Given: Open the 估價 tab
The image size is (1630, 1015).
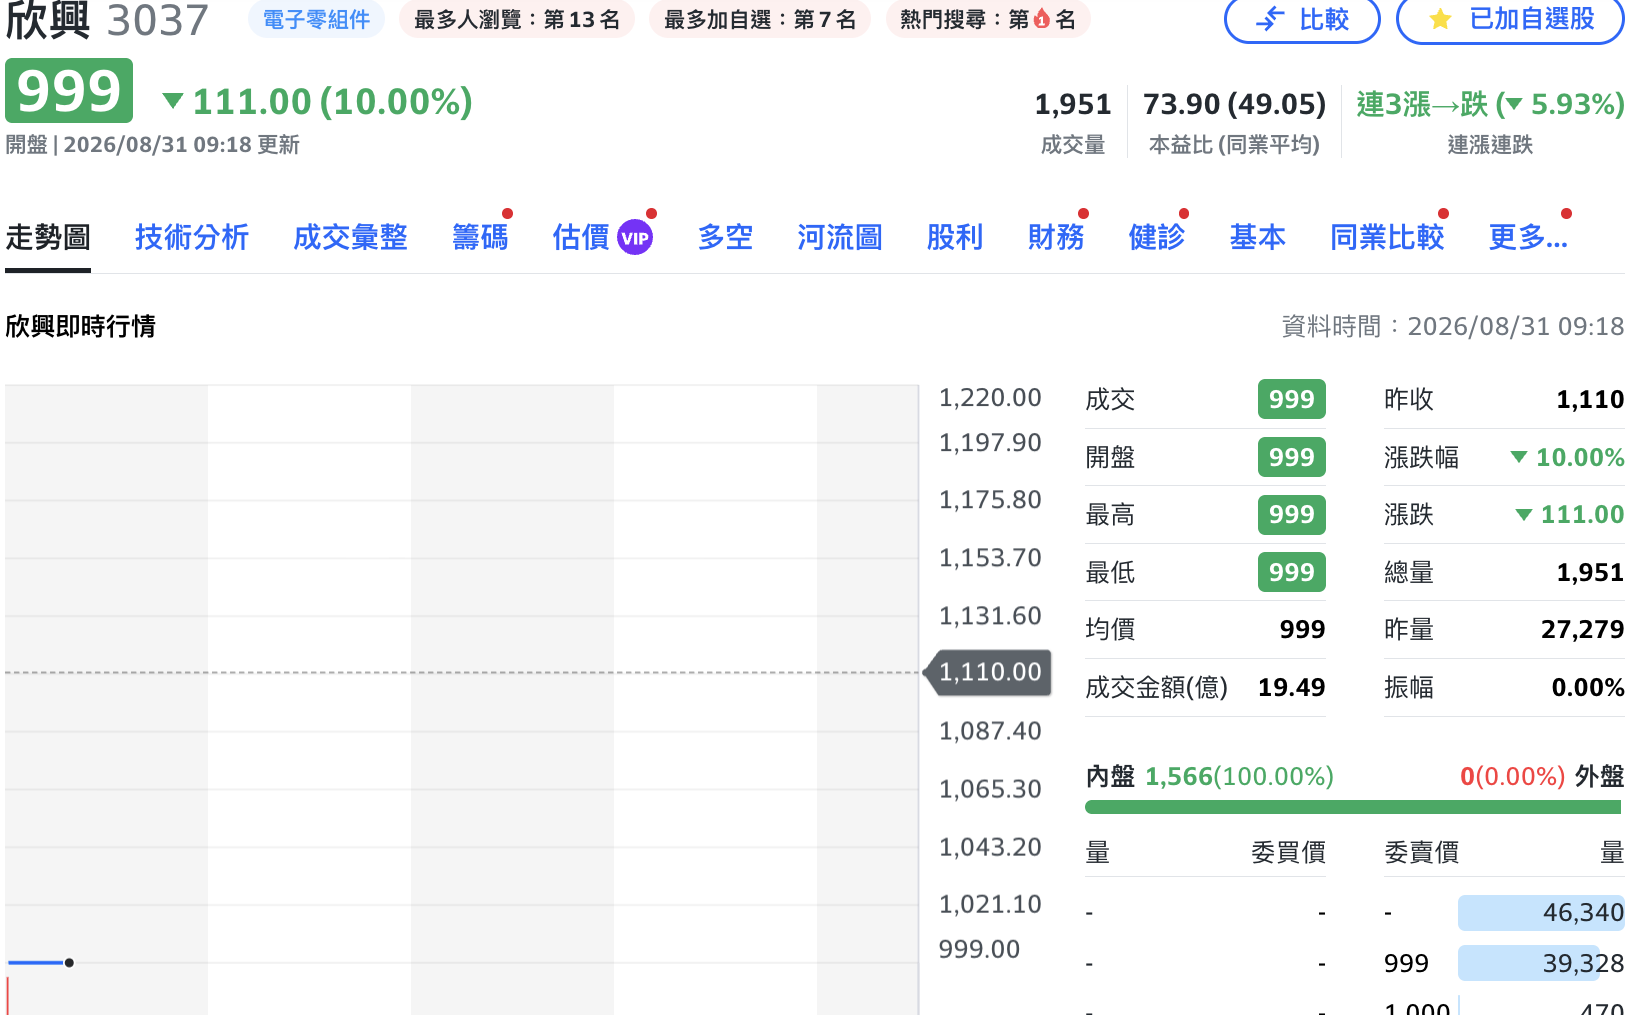Looking at the screenshot, I should (581, 238).
